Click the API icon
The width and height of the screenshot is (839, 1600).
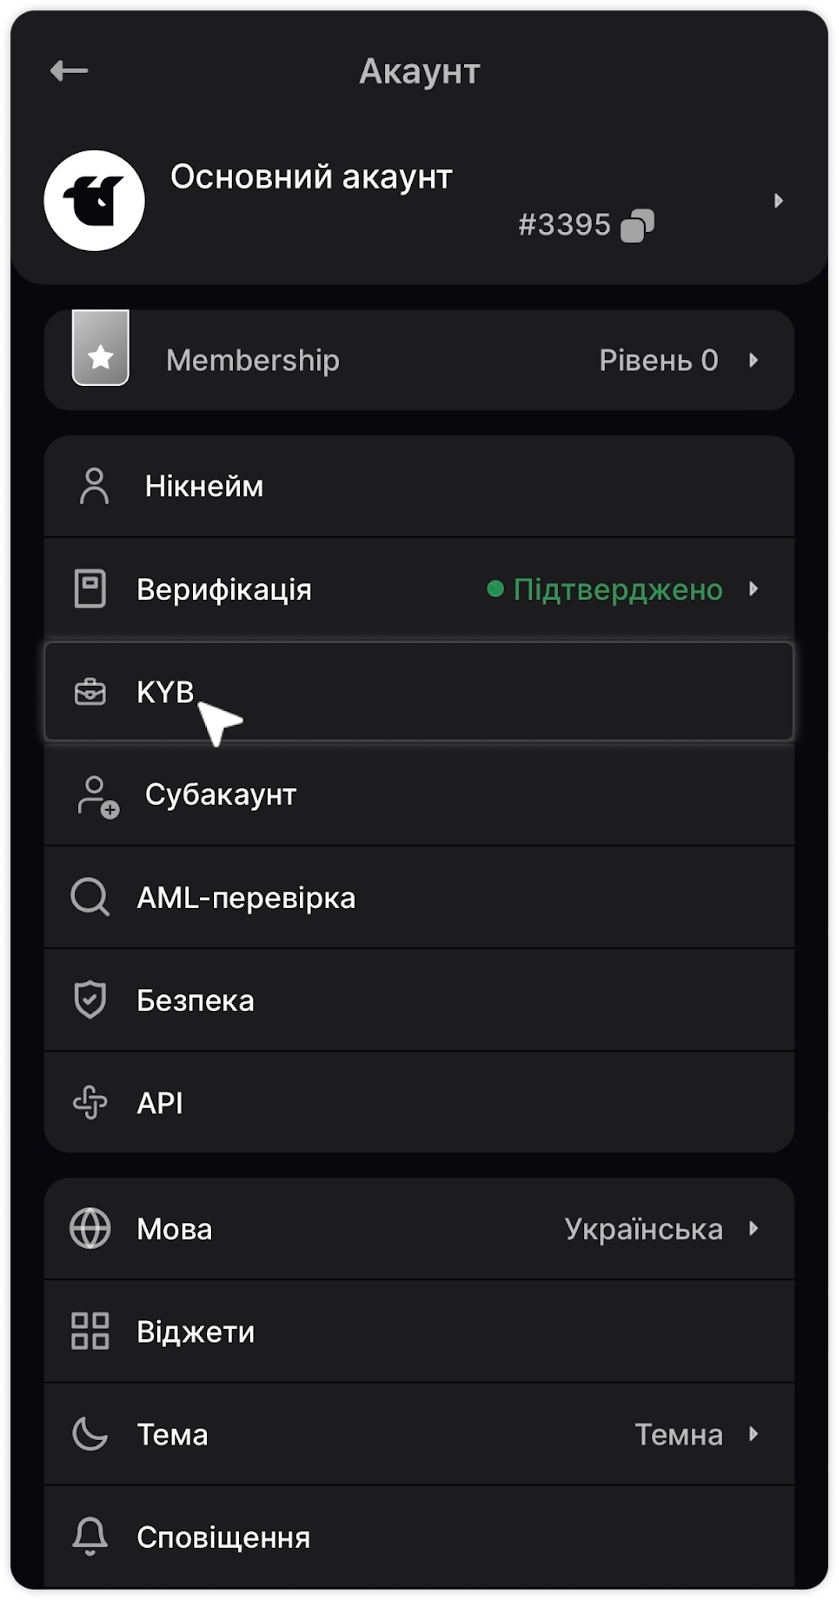tap(90, 1103)
